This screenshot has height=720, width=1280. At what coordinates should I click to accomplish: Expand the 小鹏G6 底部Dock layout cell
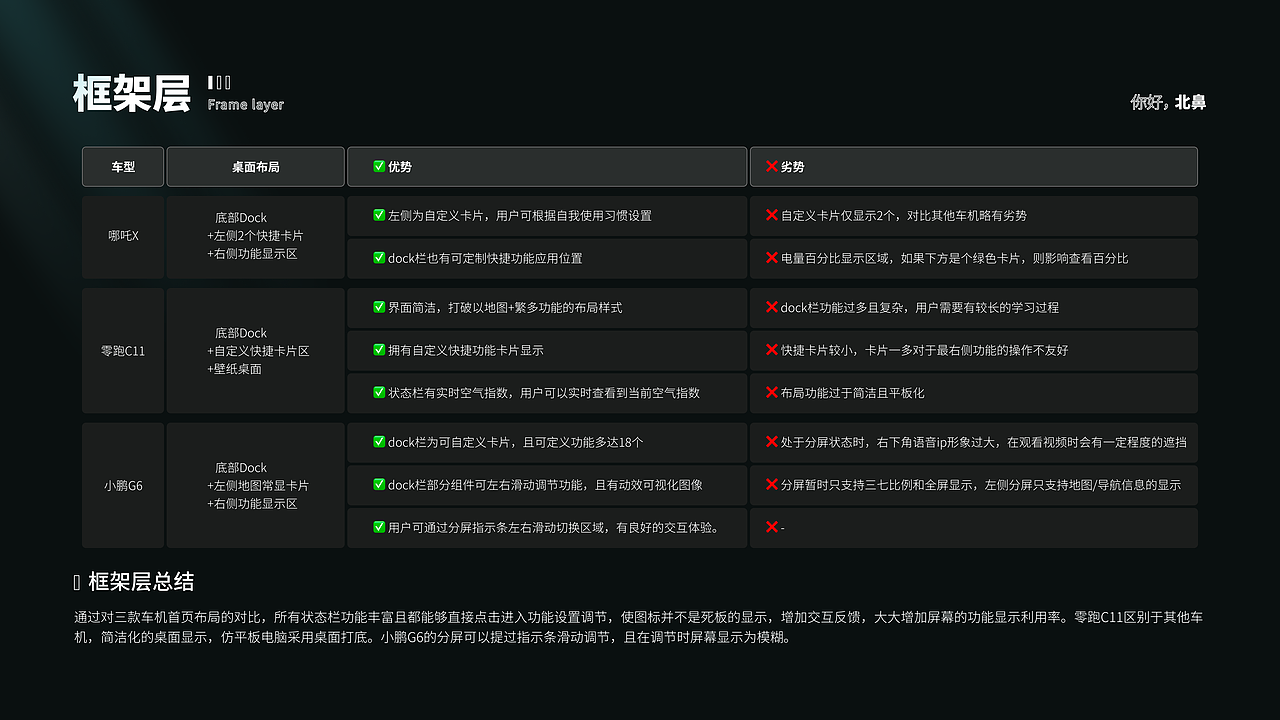tap(255, 485)
